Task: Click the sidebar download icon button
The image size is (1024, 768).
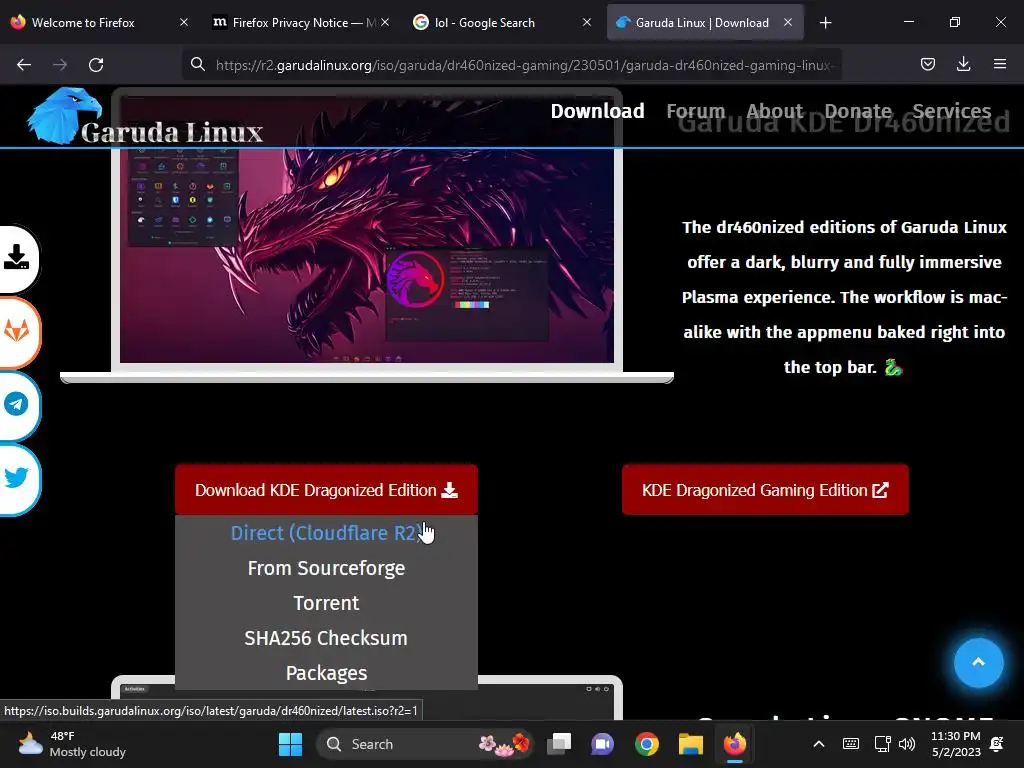Action: (x=17, y=258)
